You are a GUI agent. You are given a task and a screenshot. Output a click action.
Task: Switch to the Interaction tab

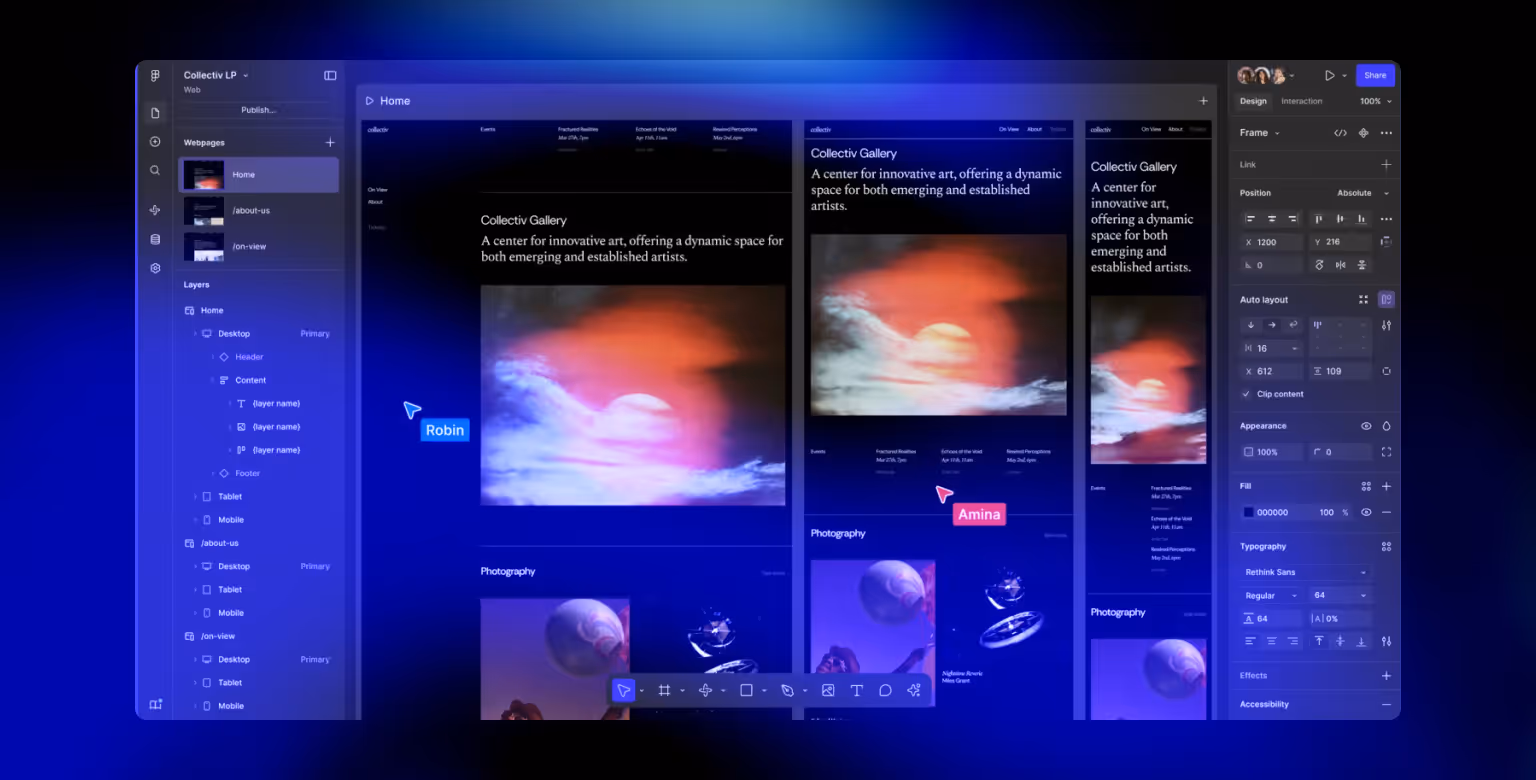click(1302, 101)
